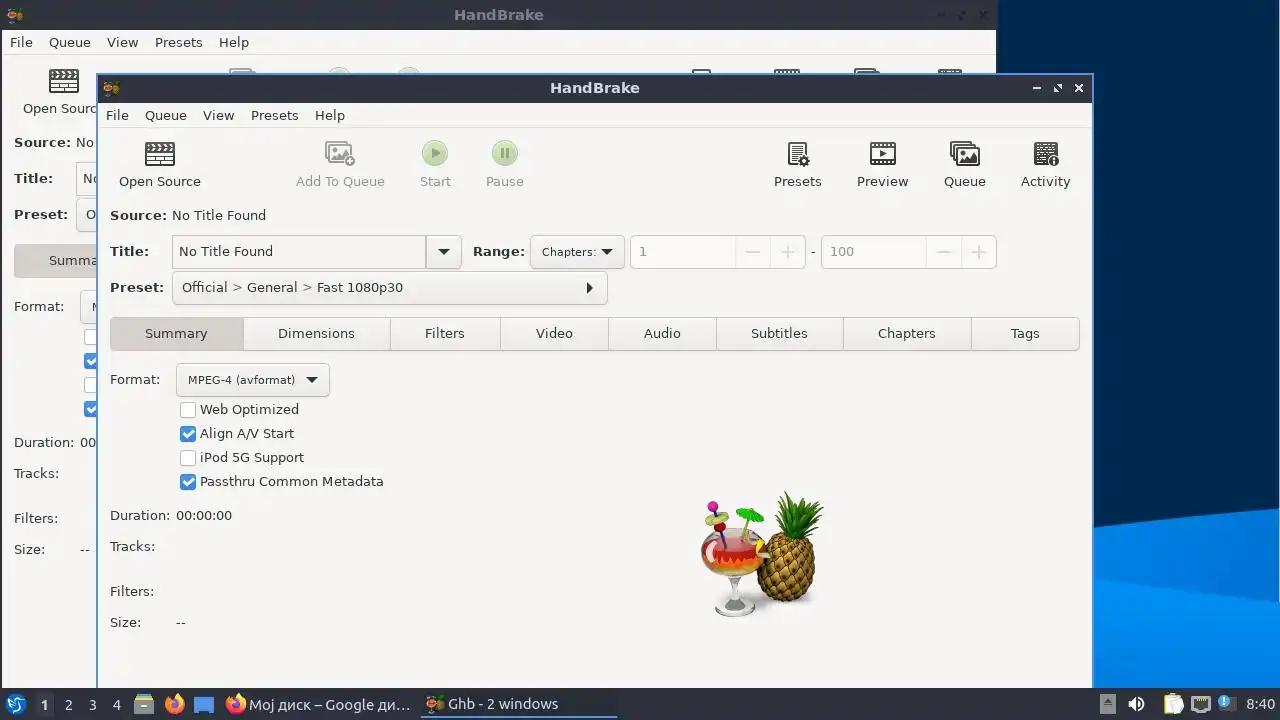1280x720 pixels.
Task: Open the Range Chapters dropdown
Action: 577,251
